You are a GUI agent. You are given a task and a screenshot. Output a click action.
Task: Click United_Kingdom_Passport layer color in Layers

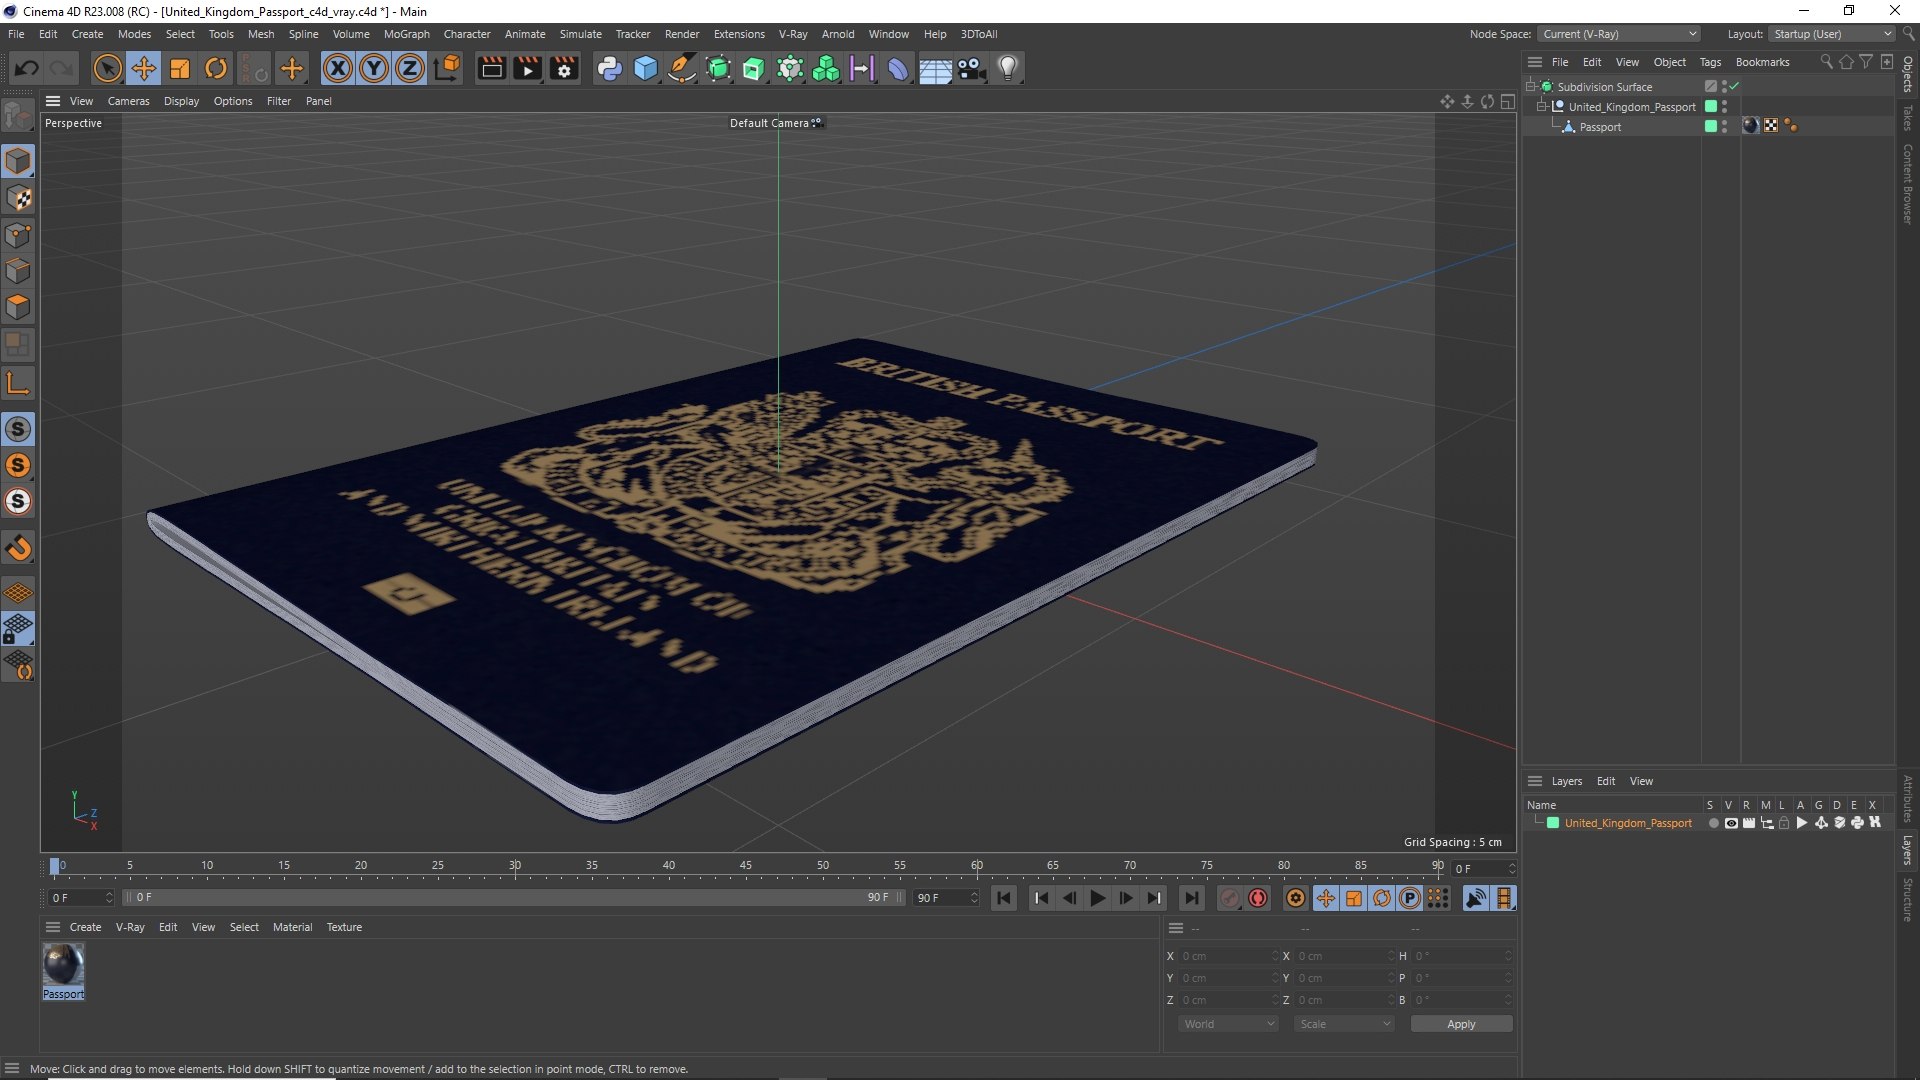pos(1553,823)
